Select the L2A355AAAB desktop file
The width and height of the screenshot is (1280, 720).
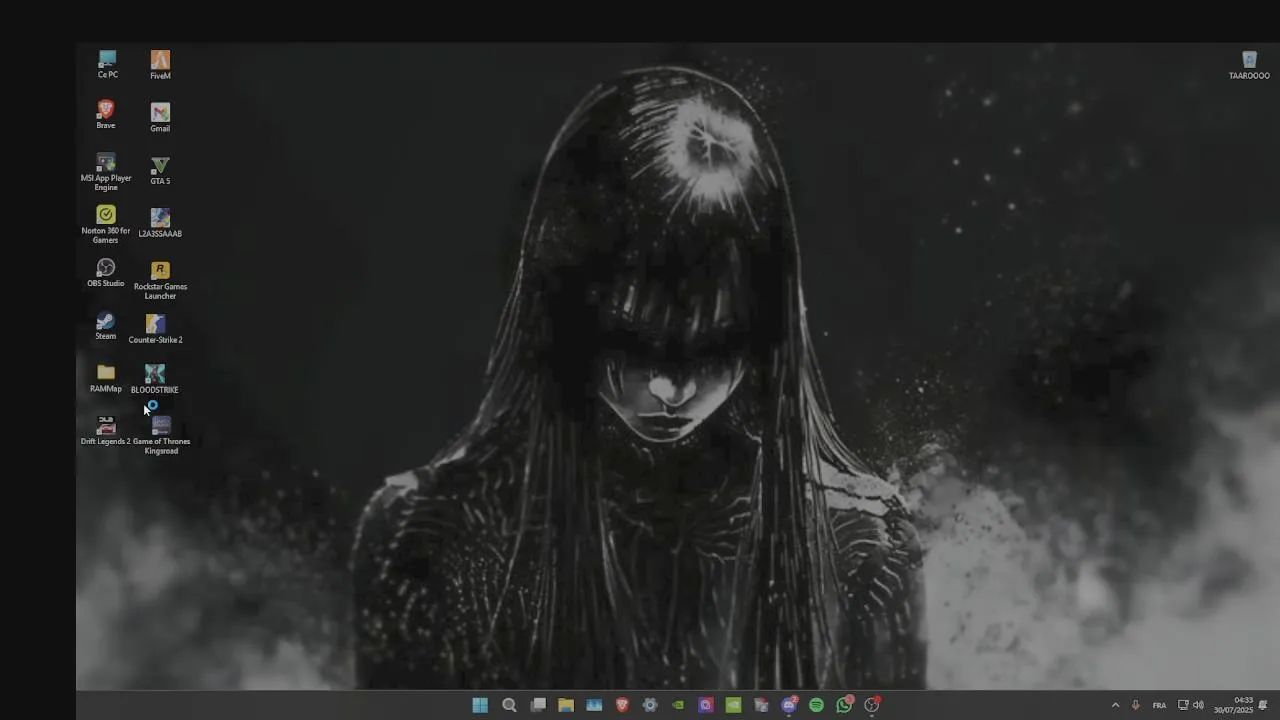160,224
